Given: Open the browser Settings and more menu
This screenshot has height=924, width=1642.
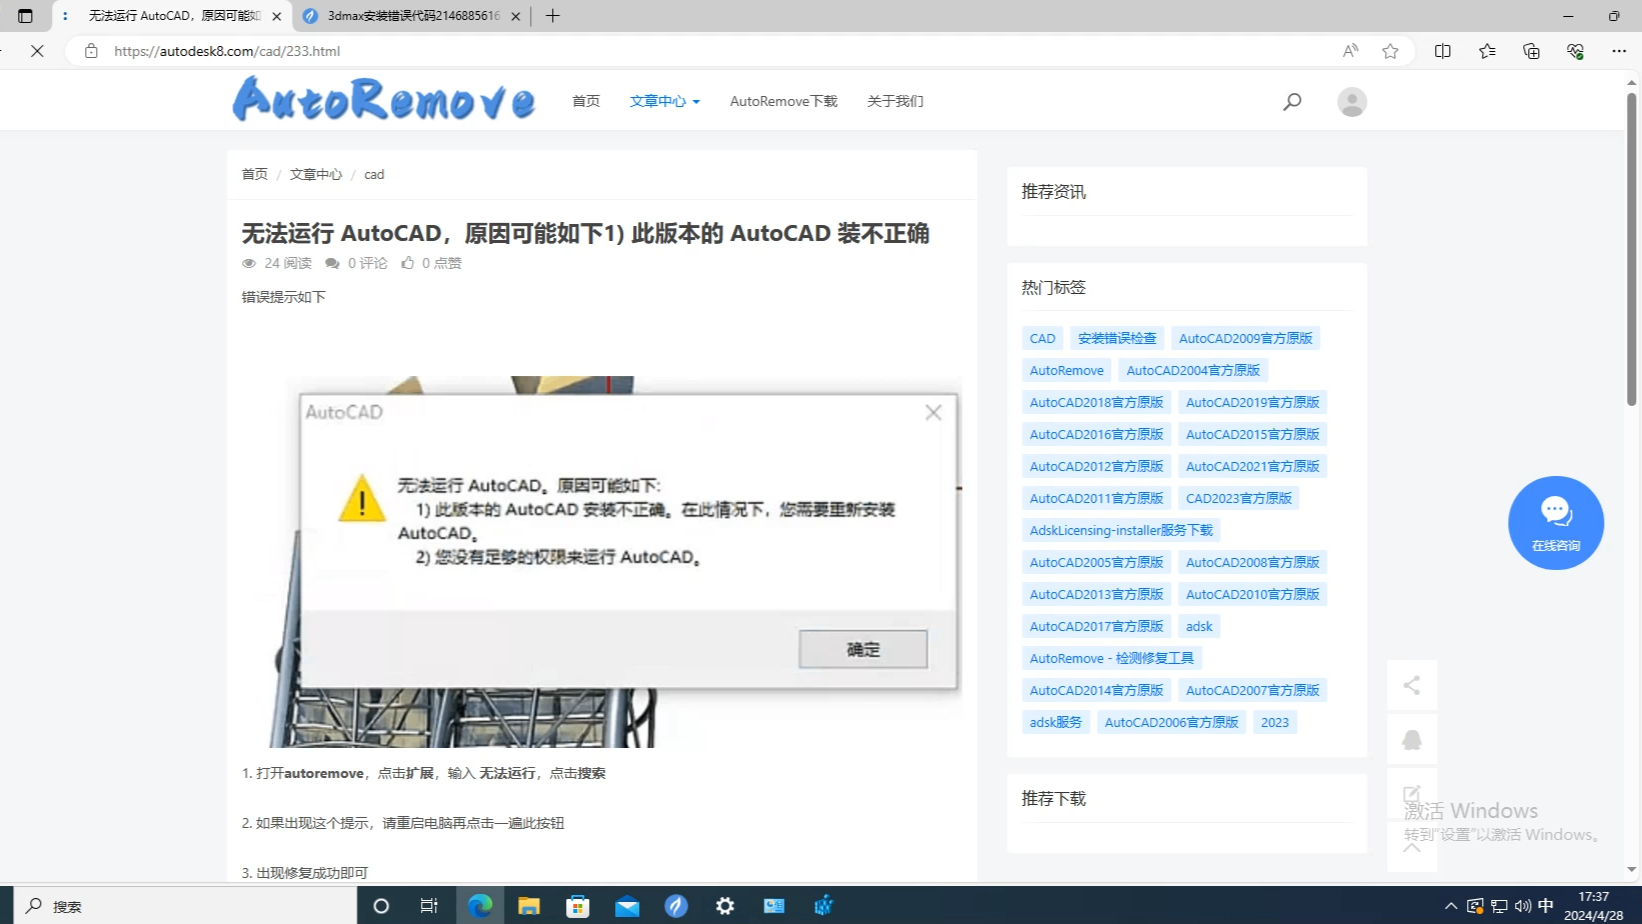Looking at the screenshot, I should (x=1620, y=51).
